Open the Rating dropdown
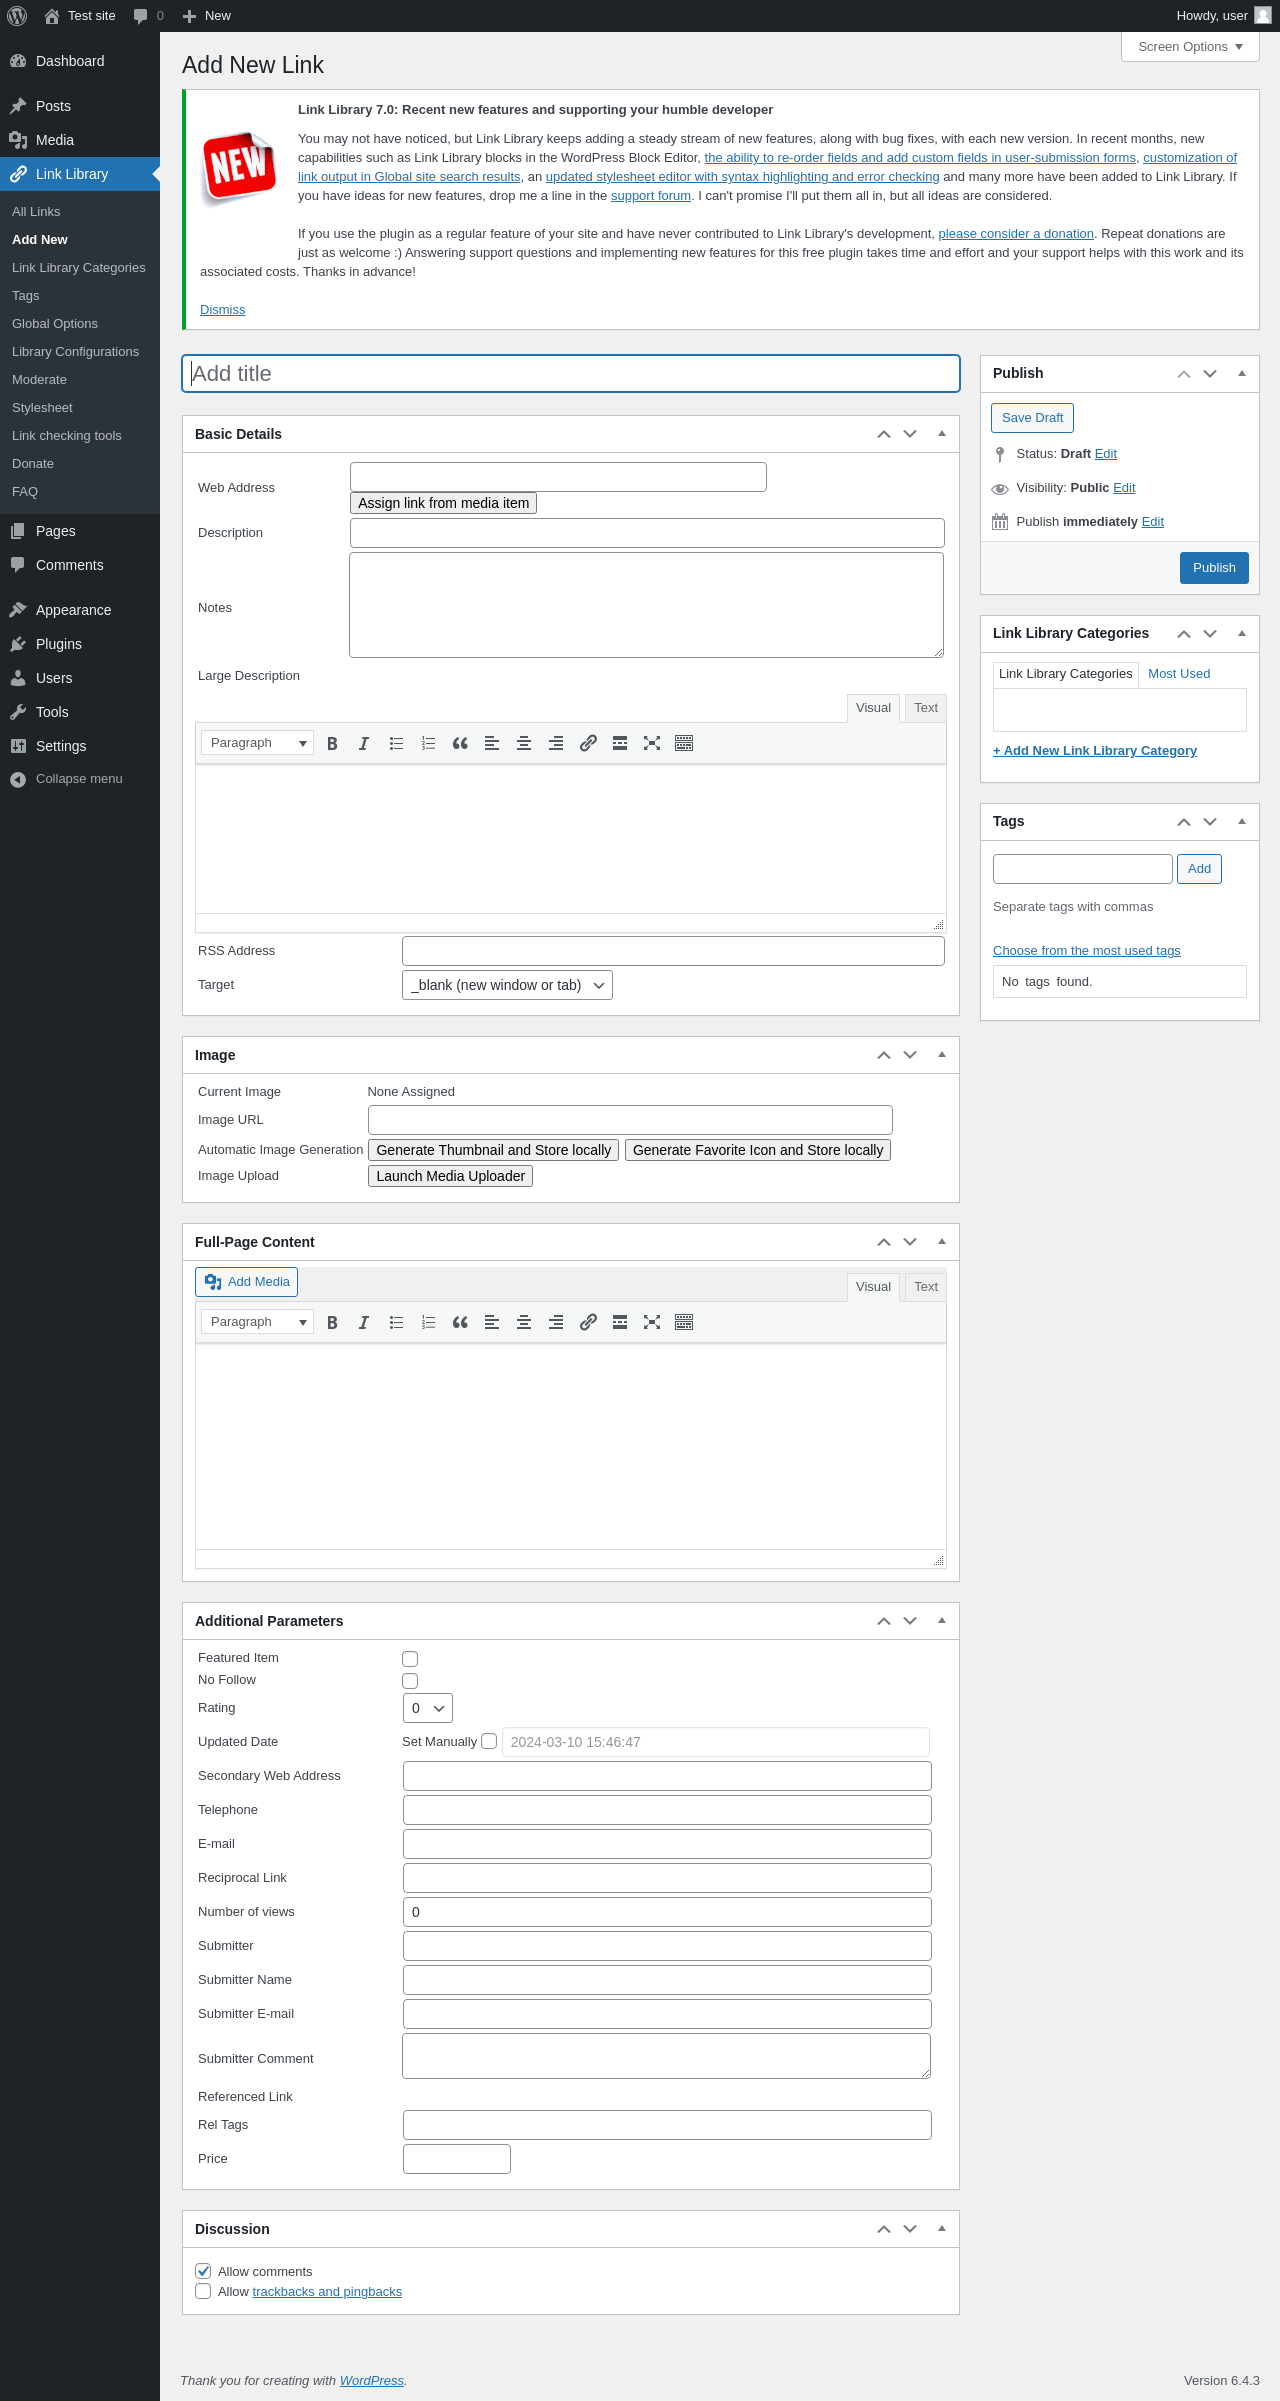Viewport: 1280px width, 2401px height. tap(427, 1708)
